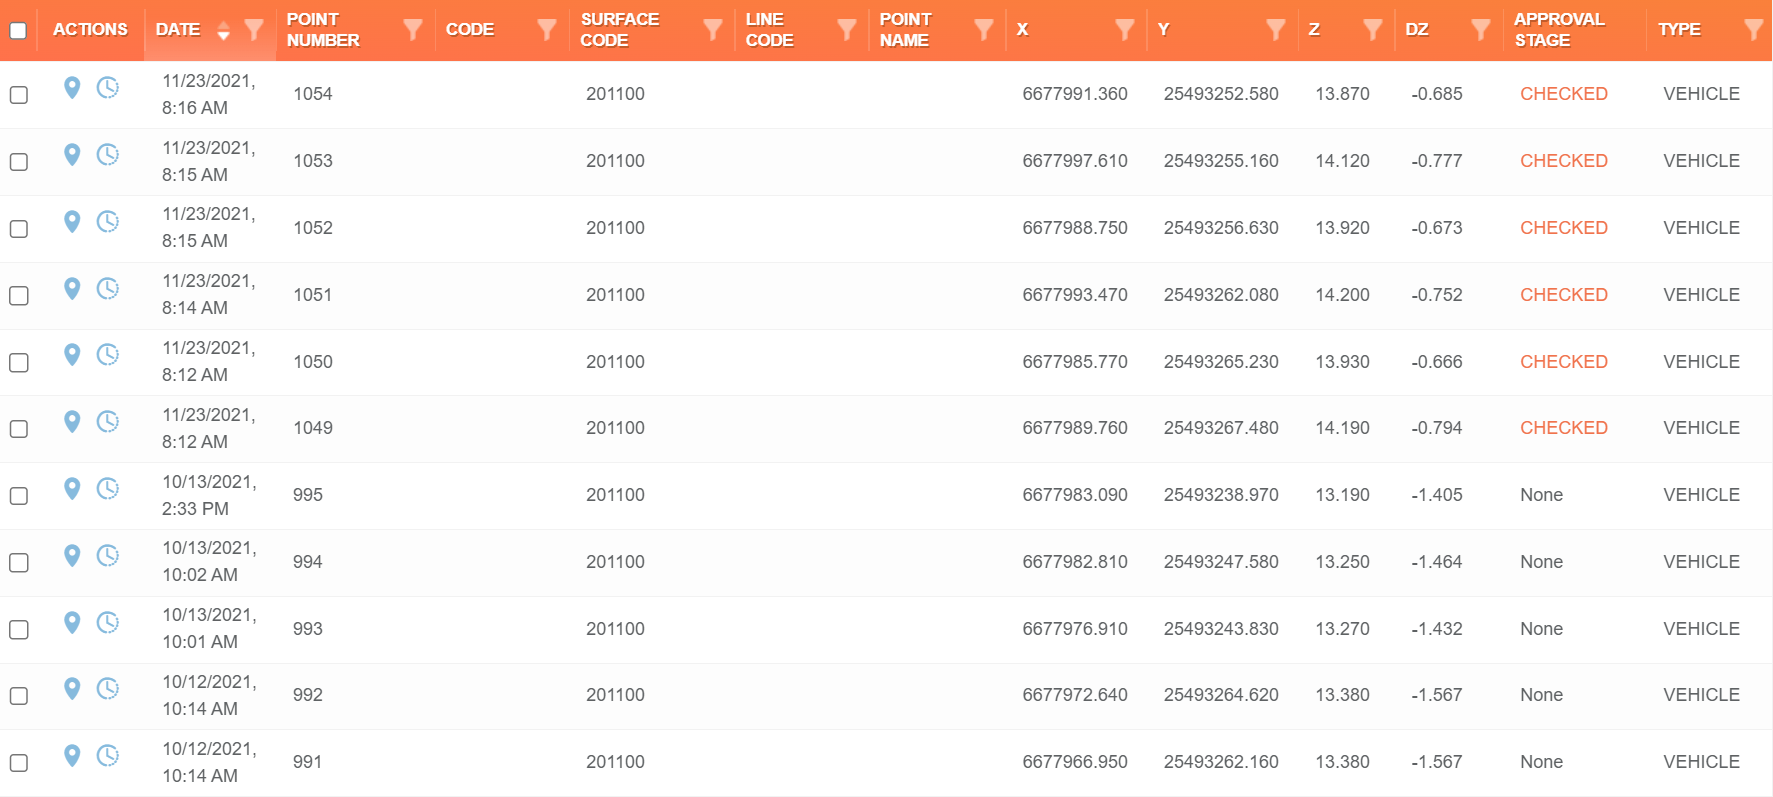
Task: Open history clock for point 1050
Action: (108, 355)
